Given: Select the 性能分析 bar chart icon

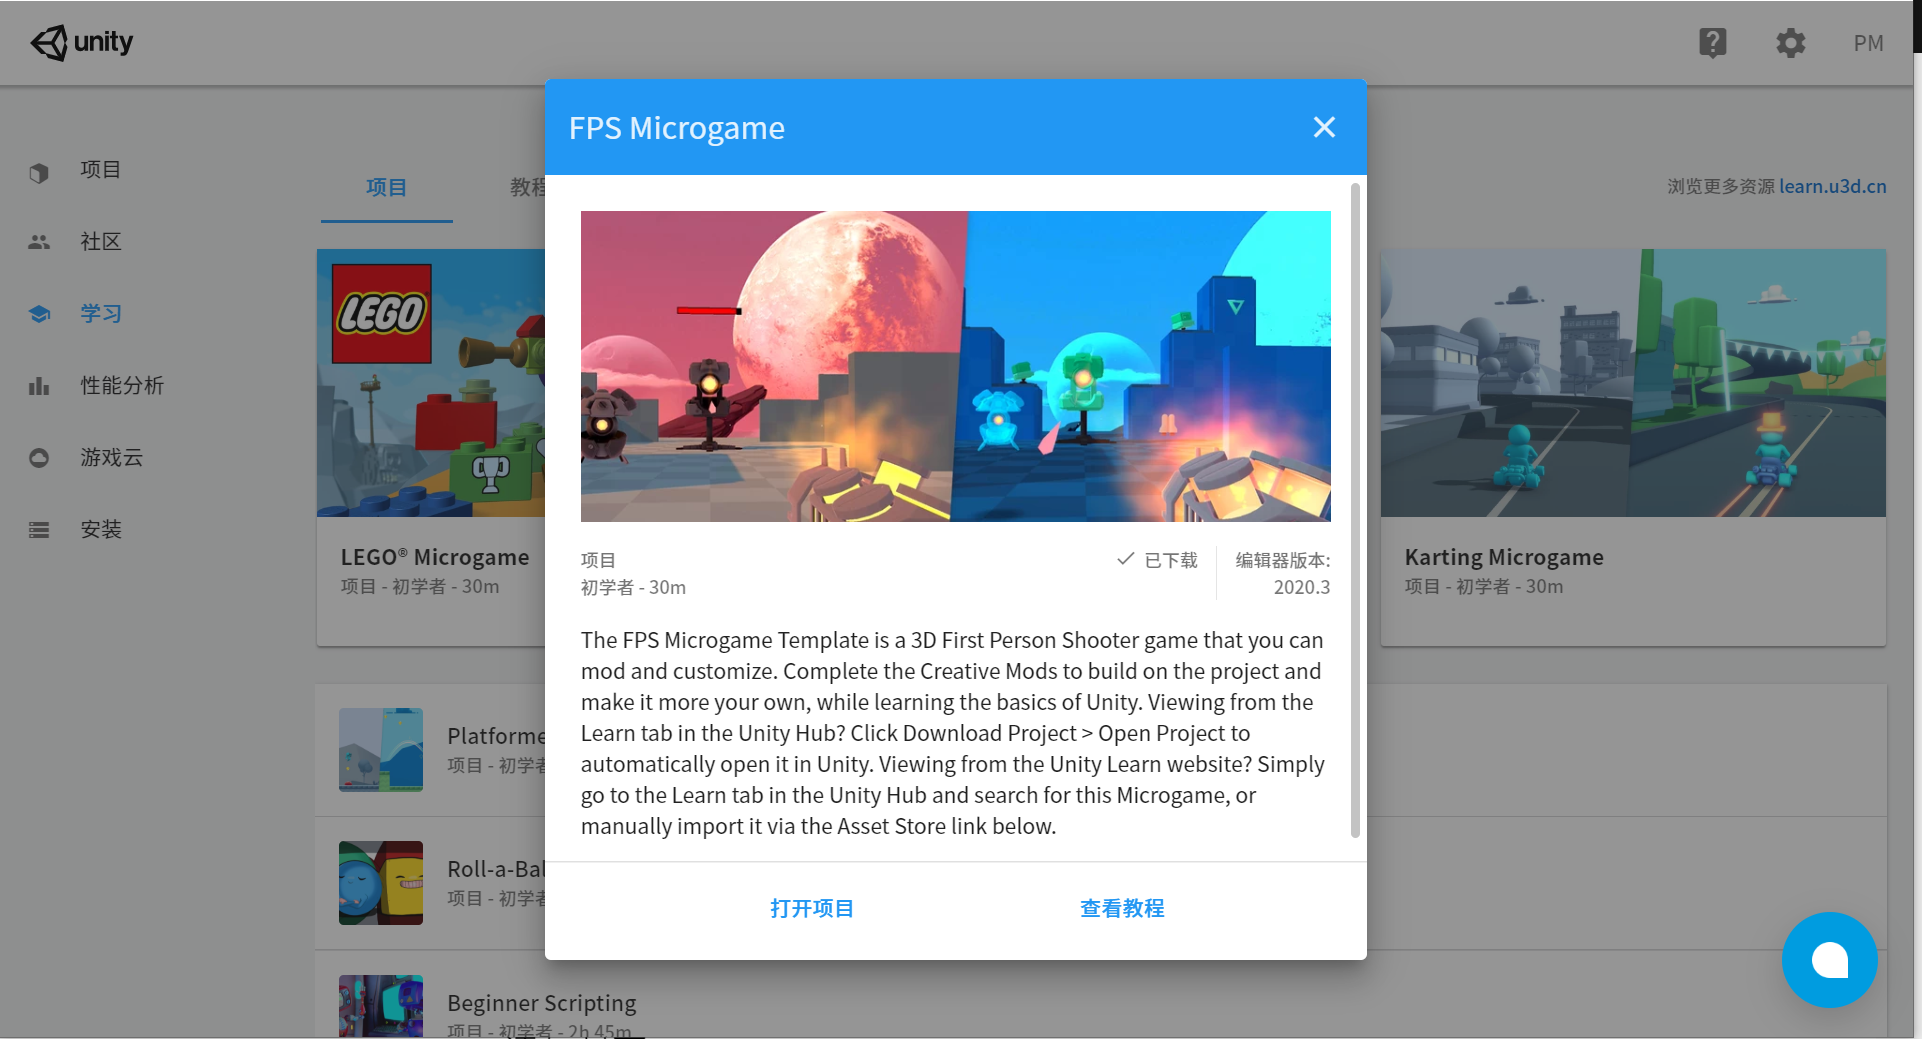Looking at the screenshot, I should (x=39, y=386).
